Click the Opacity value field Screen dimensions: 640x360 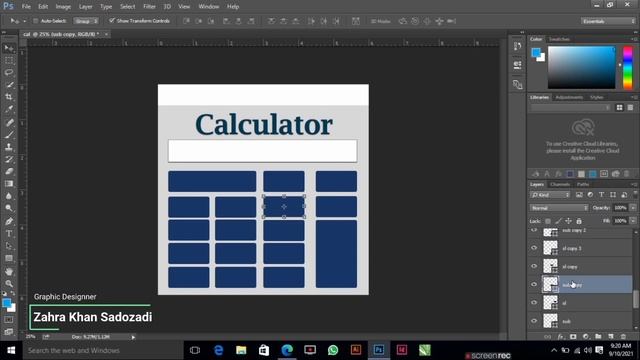click(x=620, y=208)
